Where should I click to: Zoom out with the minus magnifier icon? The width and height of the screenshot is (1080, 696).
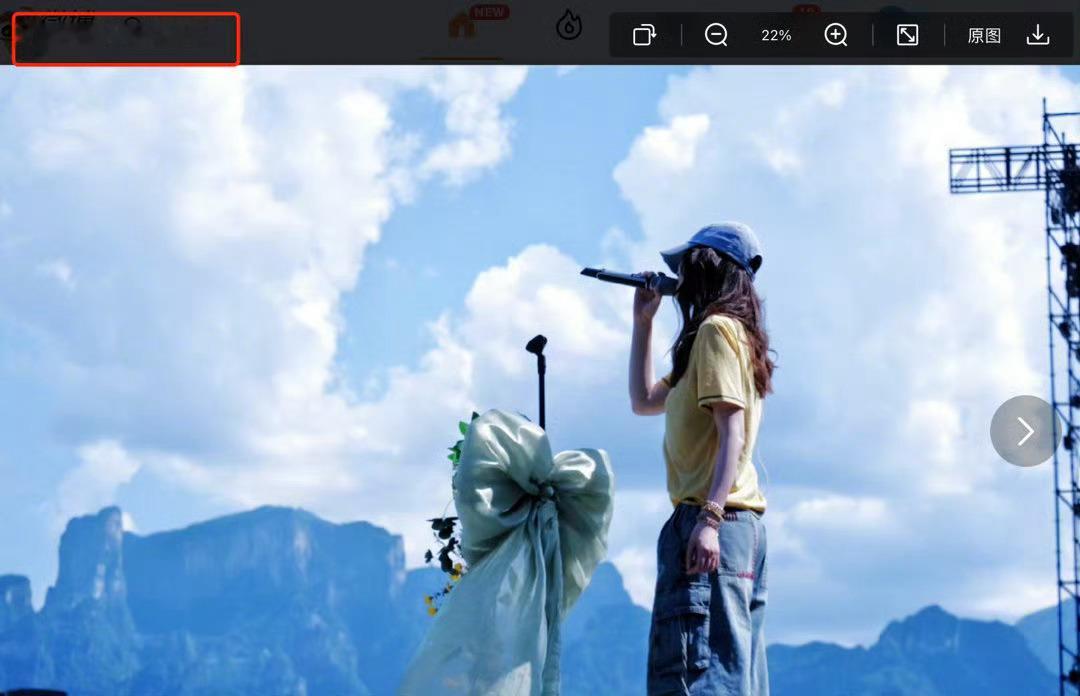point(716,34)
